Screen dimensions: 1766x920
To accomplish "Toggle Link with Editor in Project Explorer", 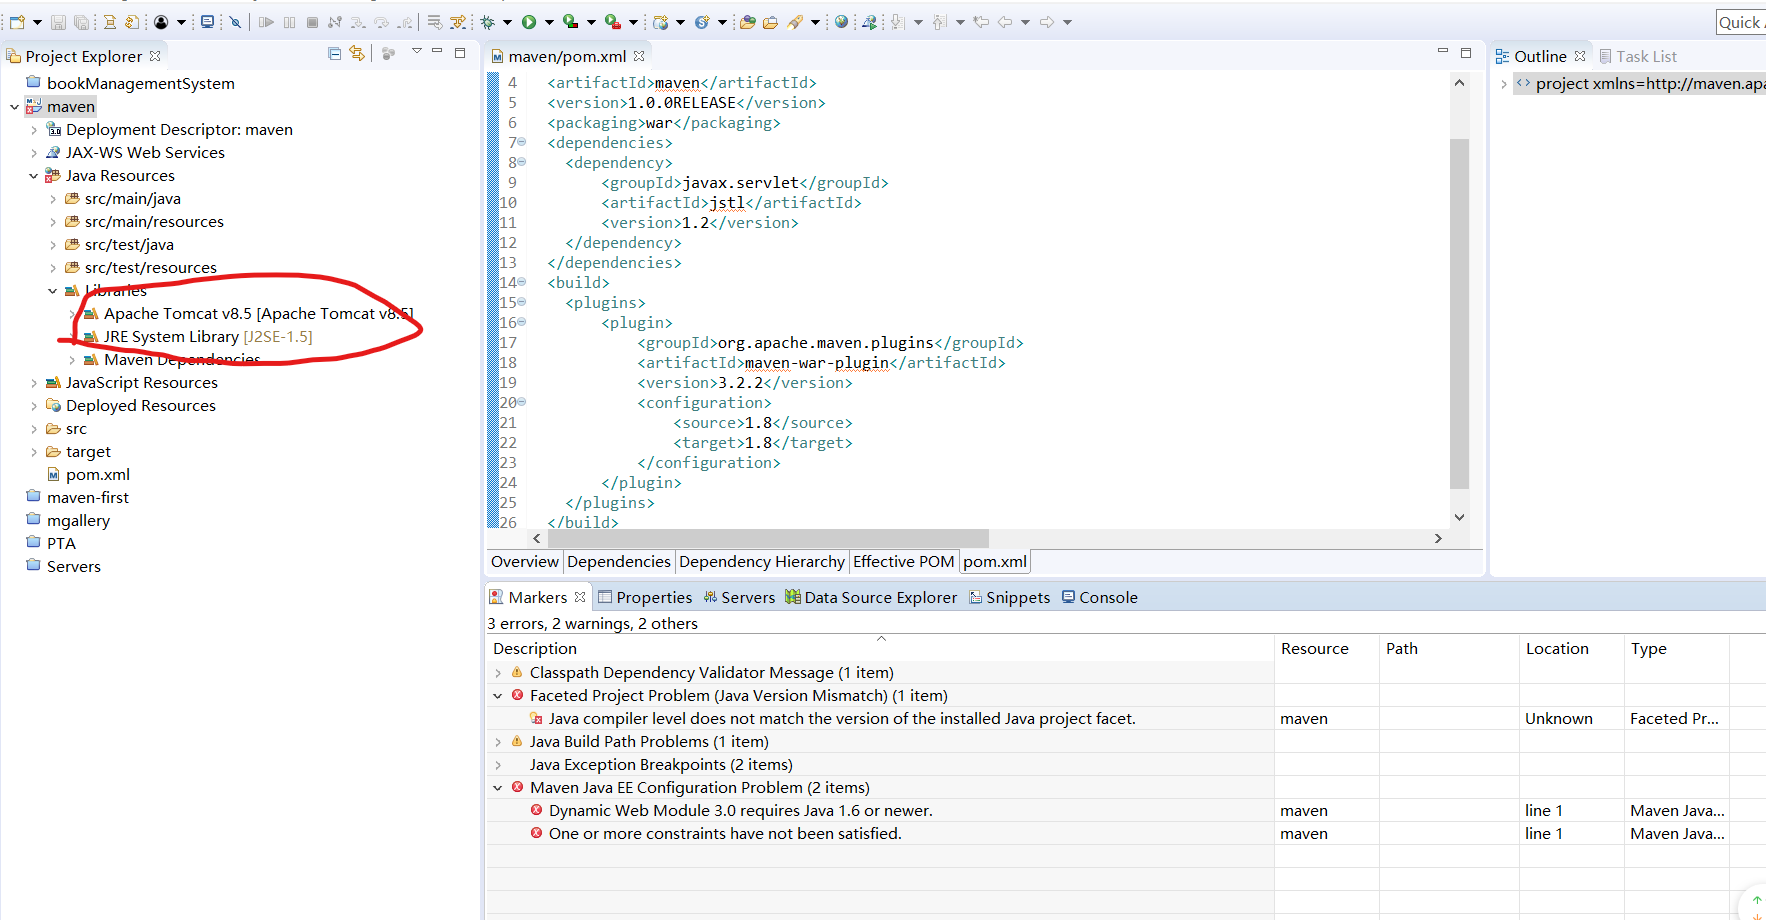I will [x=357, y=53].
